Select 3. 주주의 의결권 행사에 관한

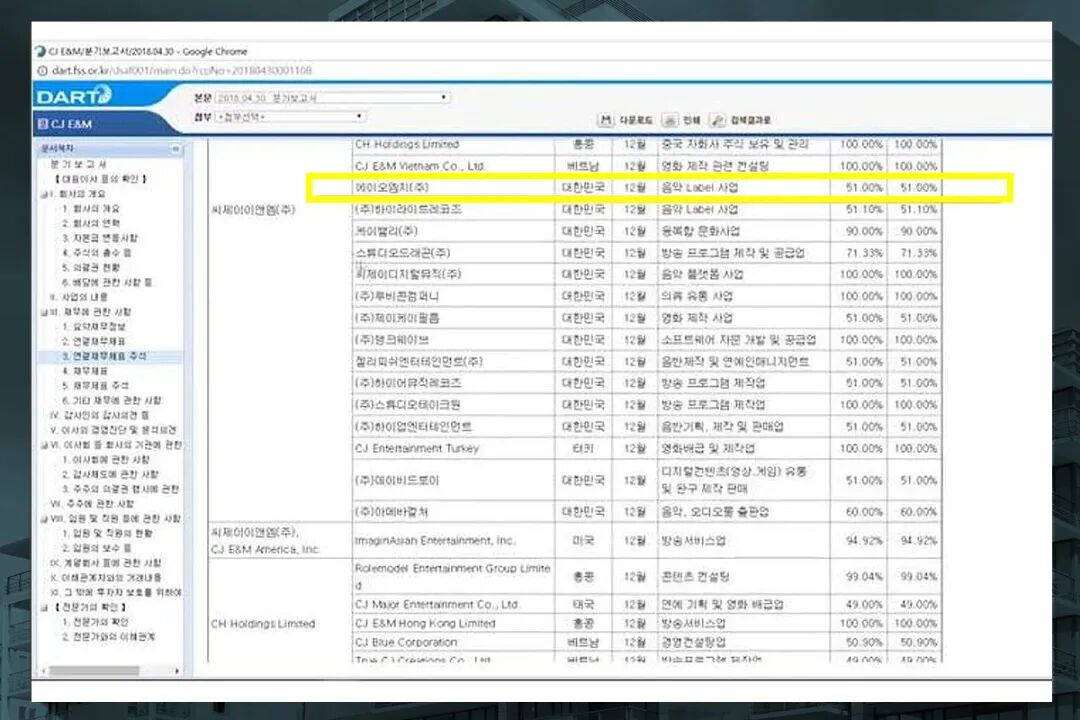pyautogui.click(x=120, y=489)
